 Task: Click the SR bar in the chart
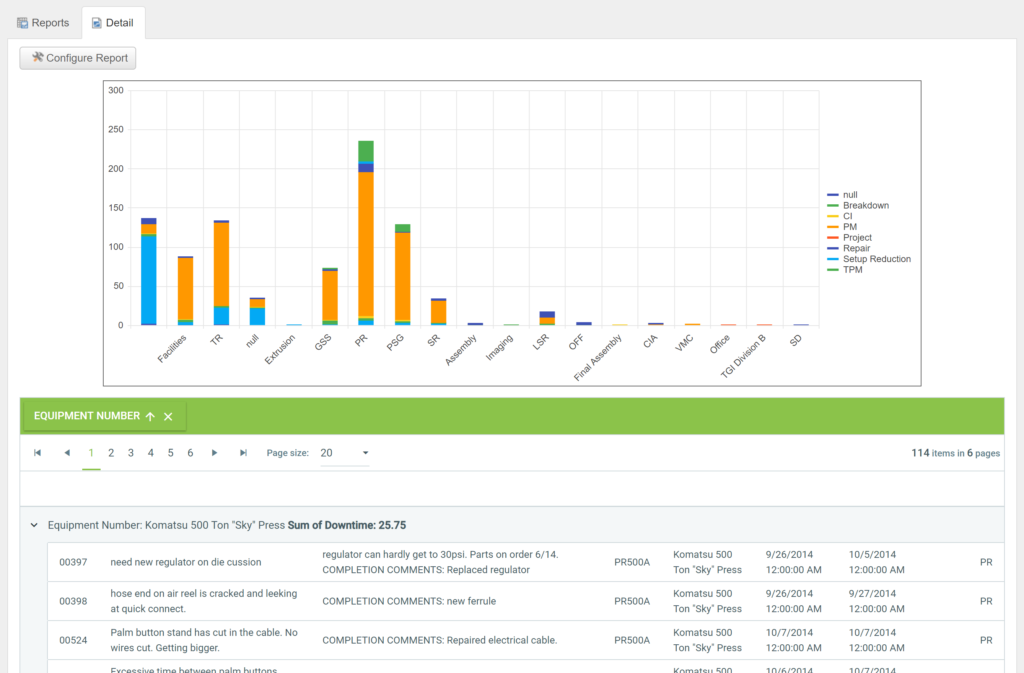439,311
